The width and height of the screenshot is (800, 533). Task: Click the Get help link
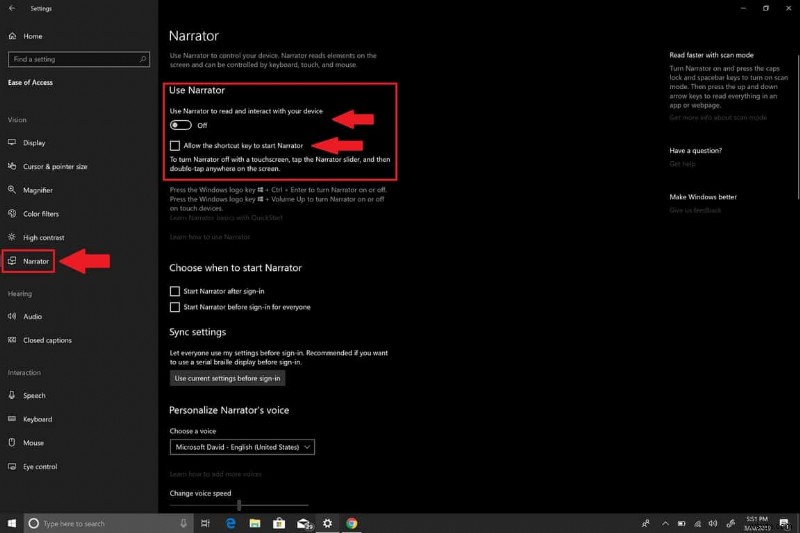[682, 164]
